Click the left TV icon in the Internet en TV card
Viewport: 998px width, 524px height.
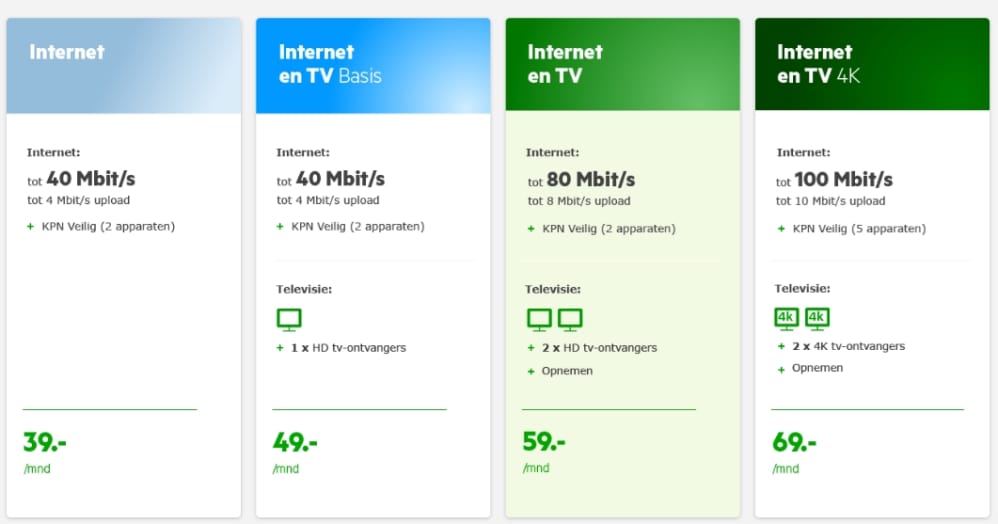(x=539, y=320)
